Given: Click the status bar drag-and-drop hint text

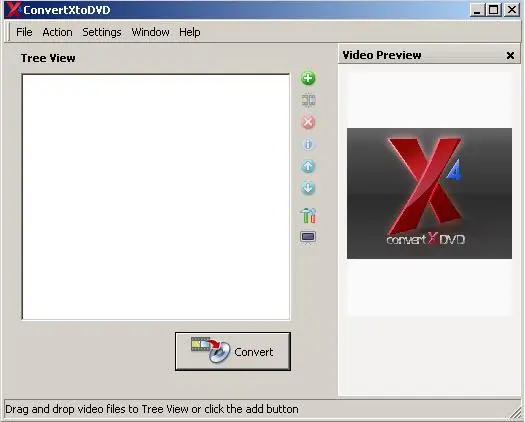Looking at the screenshot, I should [152, 409].
